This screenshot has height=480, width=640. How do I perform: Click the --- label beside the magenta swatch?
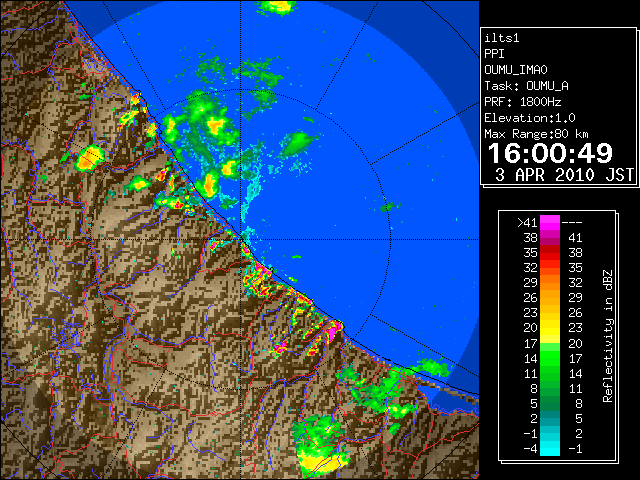pyautogui.click(x=572, y=223)
